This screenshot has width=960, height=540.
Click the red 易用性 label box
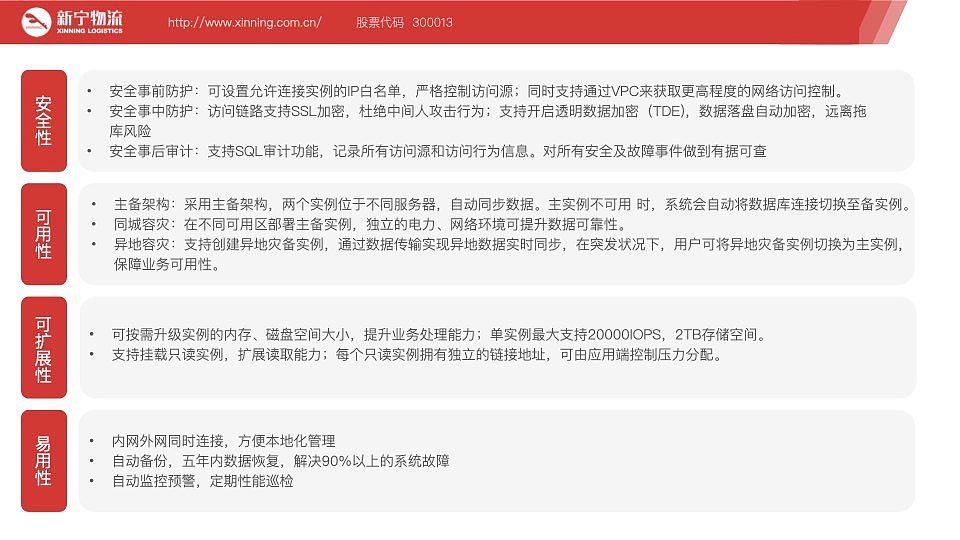[44, 461]
